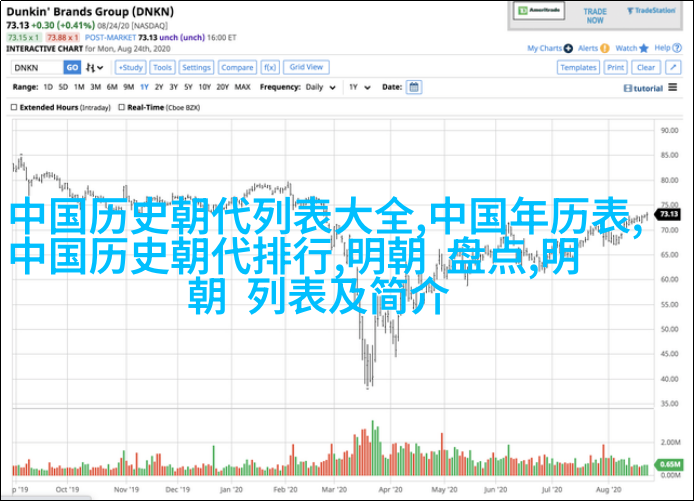Viewport: 695px width, 502px height.
Task: Click the blue GO button
Action: click(x=72, y=68)
